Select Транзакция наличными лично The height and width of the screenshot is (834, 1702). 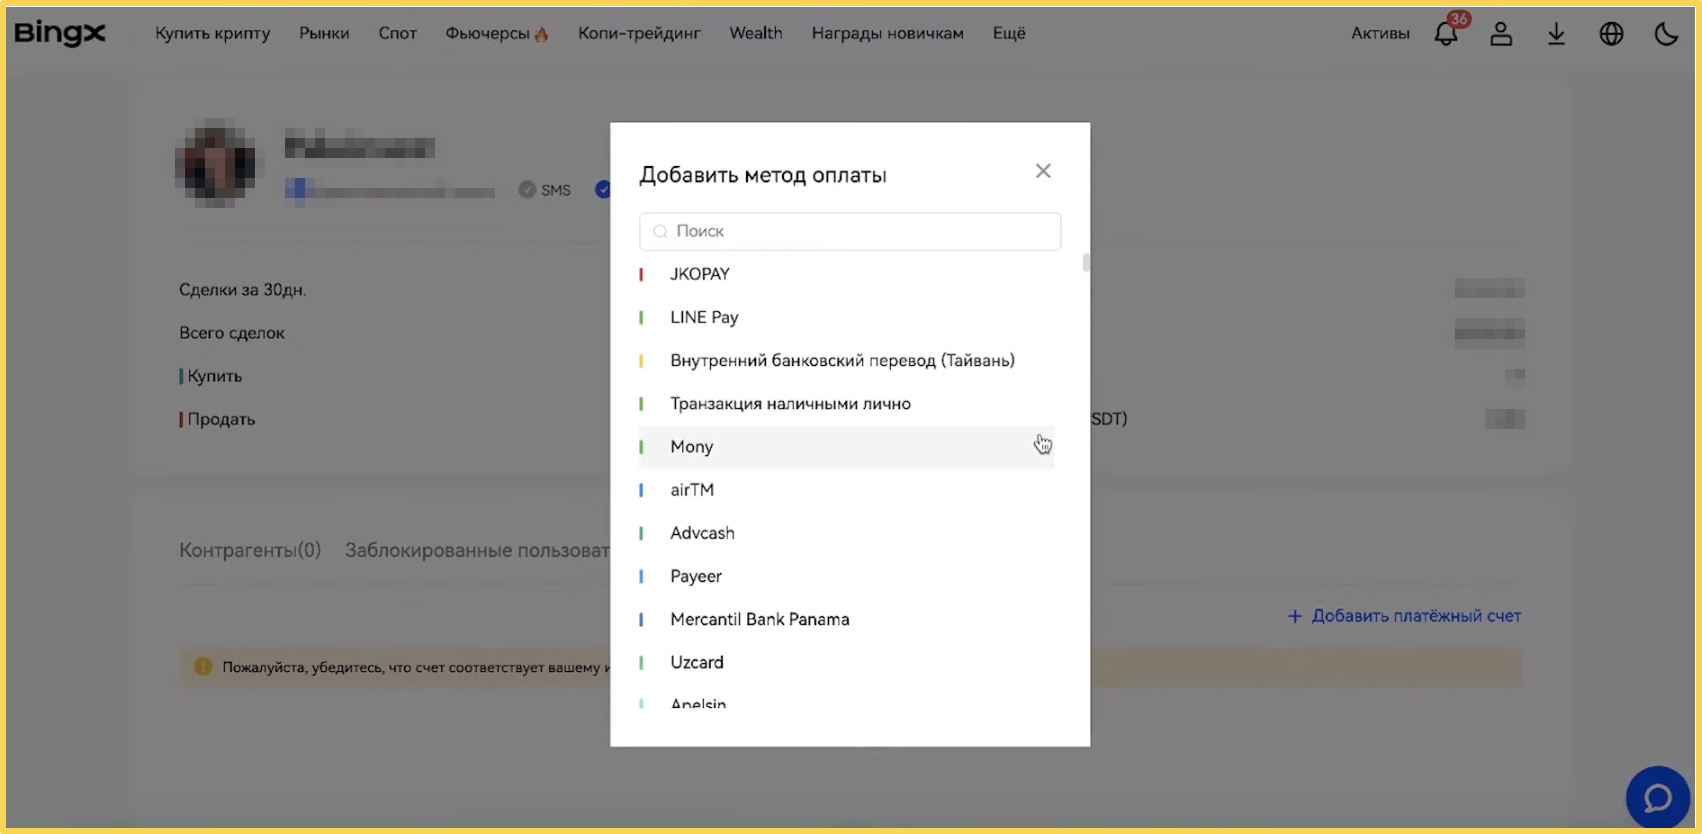point(846,403)
